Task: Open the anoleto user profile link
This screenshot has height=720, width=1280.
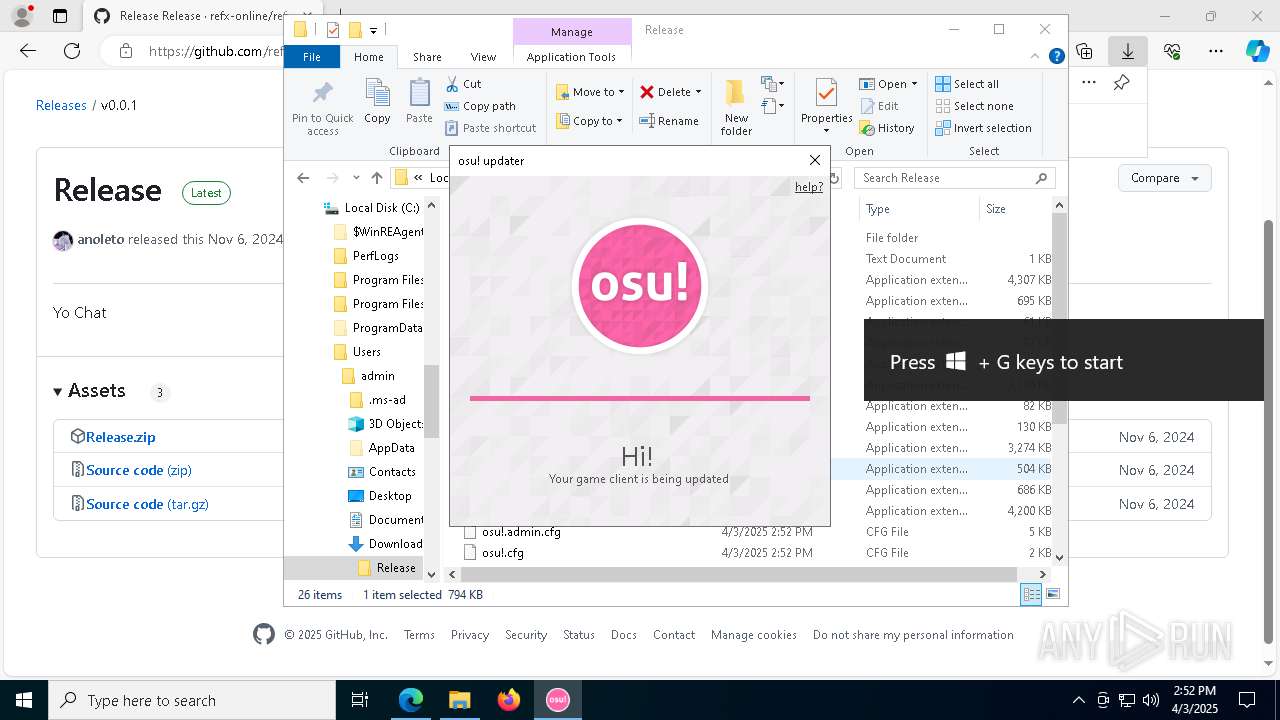Action: coord(101,239)
